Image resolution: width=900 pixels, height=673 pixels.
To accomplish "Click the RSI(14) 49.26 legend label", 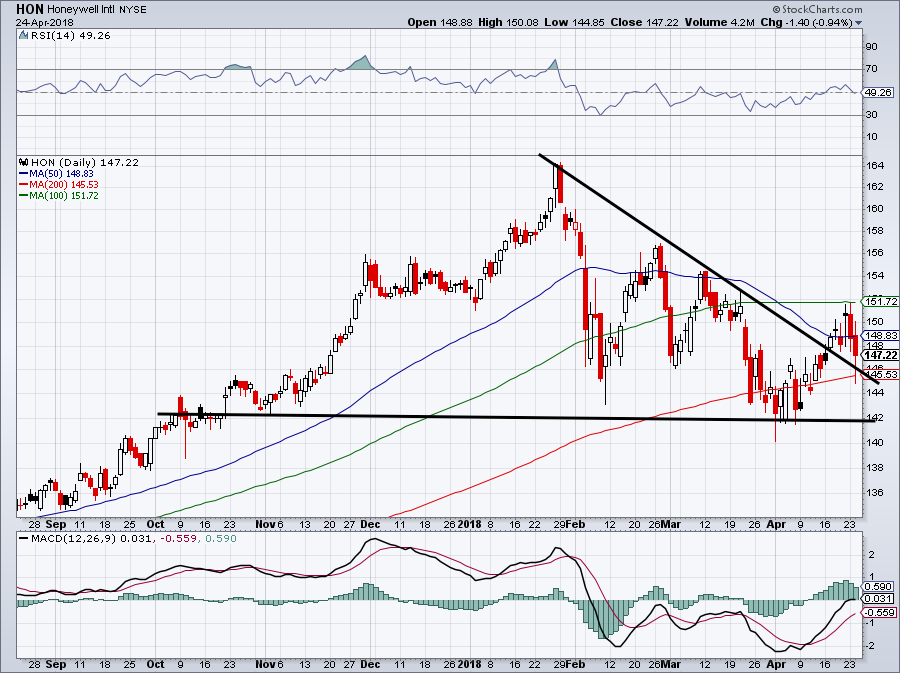I will point(71,35).
